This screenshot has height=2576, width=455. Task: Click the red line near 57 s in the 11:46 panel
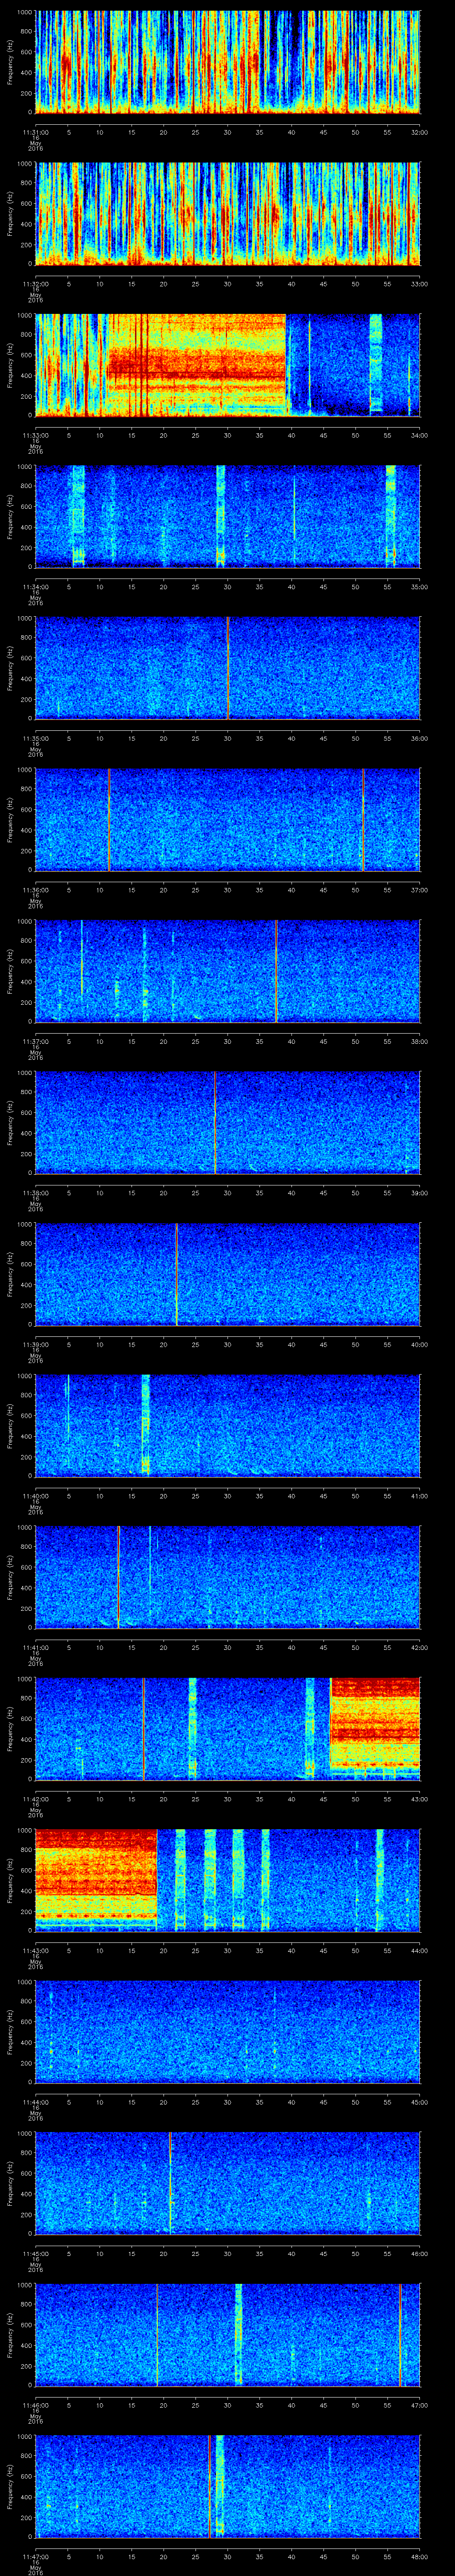coord(400,2335)
